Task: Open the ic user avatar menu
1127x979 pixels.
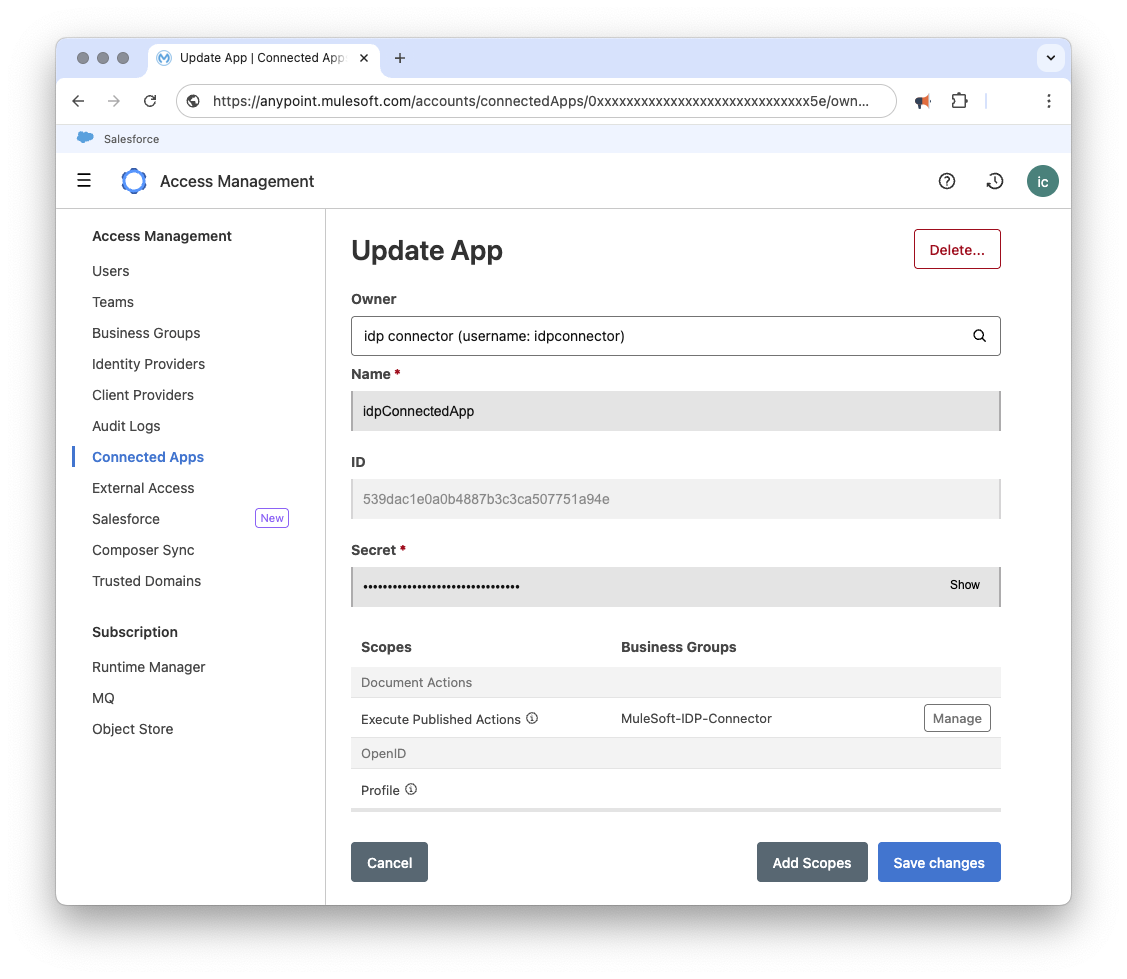Action: (x=1042, y=181)
